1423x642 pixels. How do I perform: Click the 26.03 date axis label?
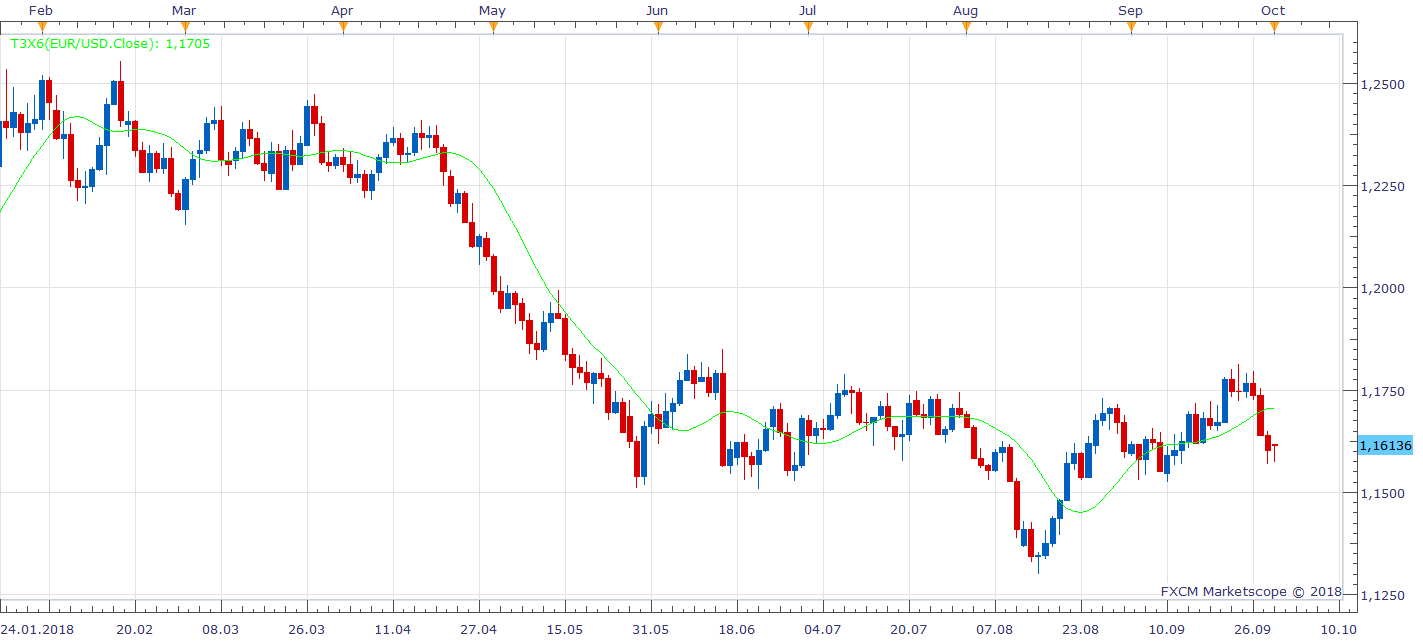[307, 629]
